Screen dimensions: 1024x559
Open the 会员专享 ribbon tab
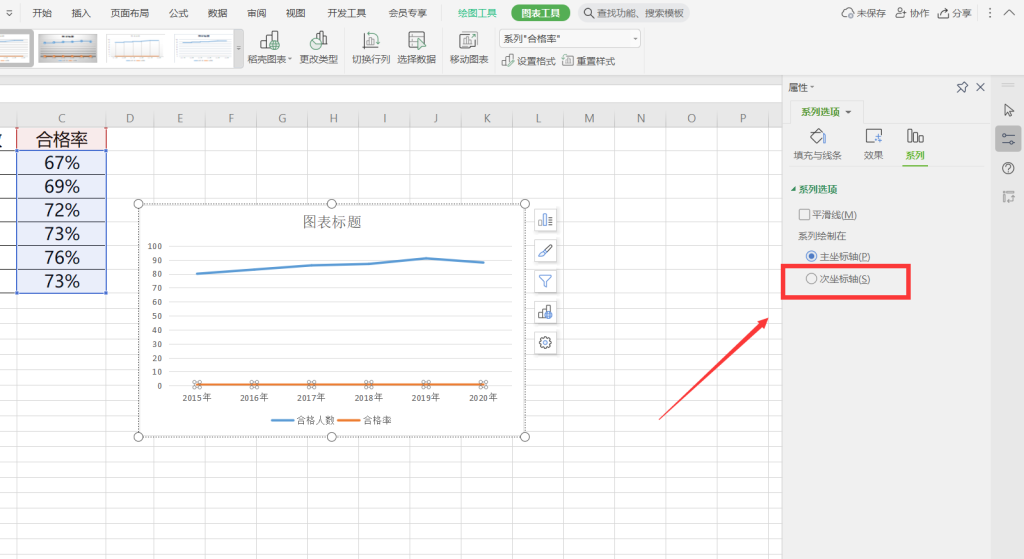(x=408, y=13)
